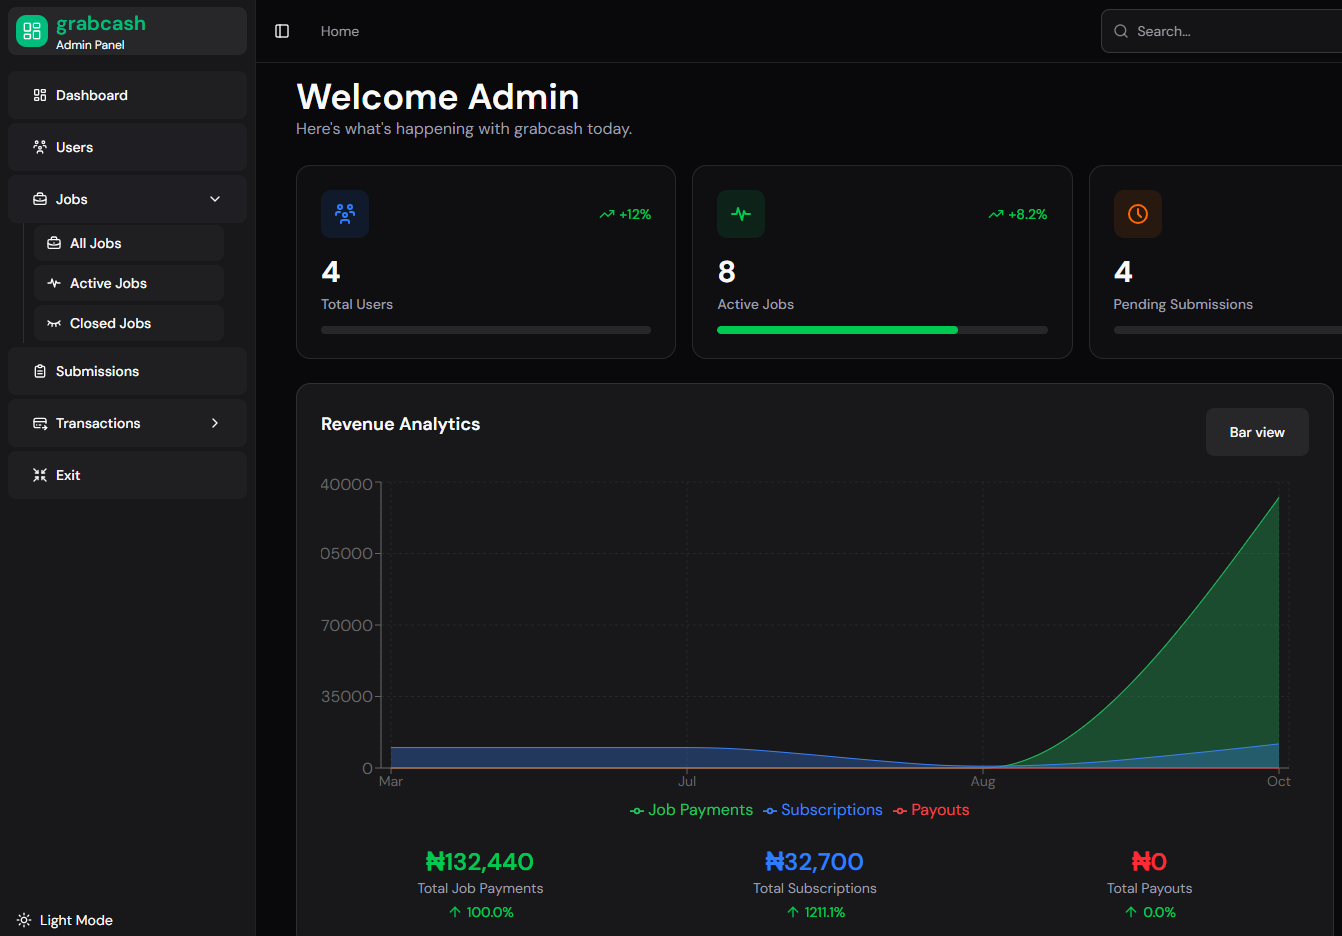Toggle the Job Payments legend item
The width and height of the screenshot is (1342, 936).
tap(691, 810)
